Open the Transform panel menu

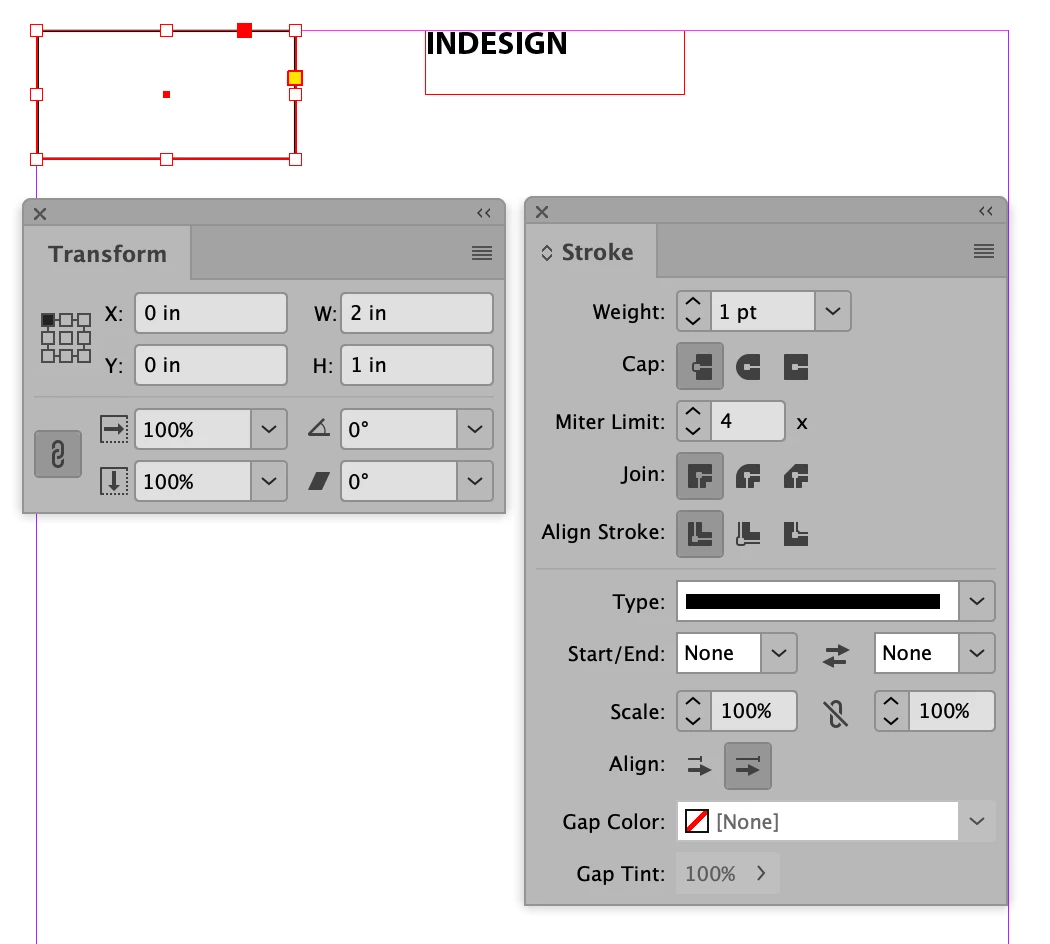point(482,253)
